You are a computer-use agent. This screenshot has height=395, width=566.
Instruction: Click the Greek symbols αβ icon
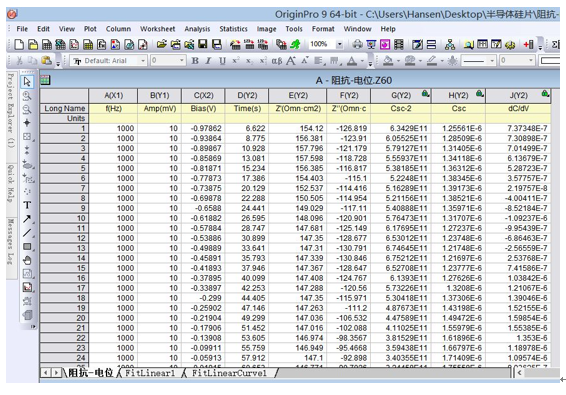click(x=277, y=61)
